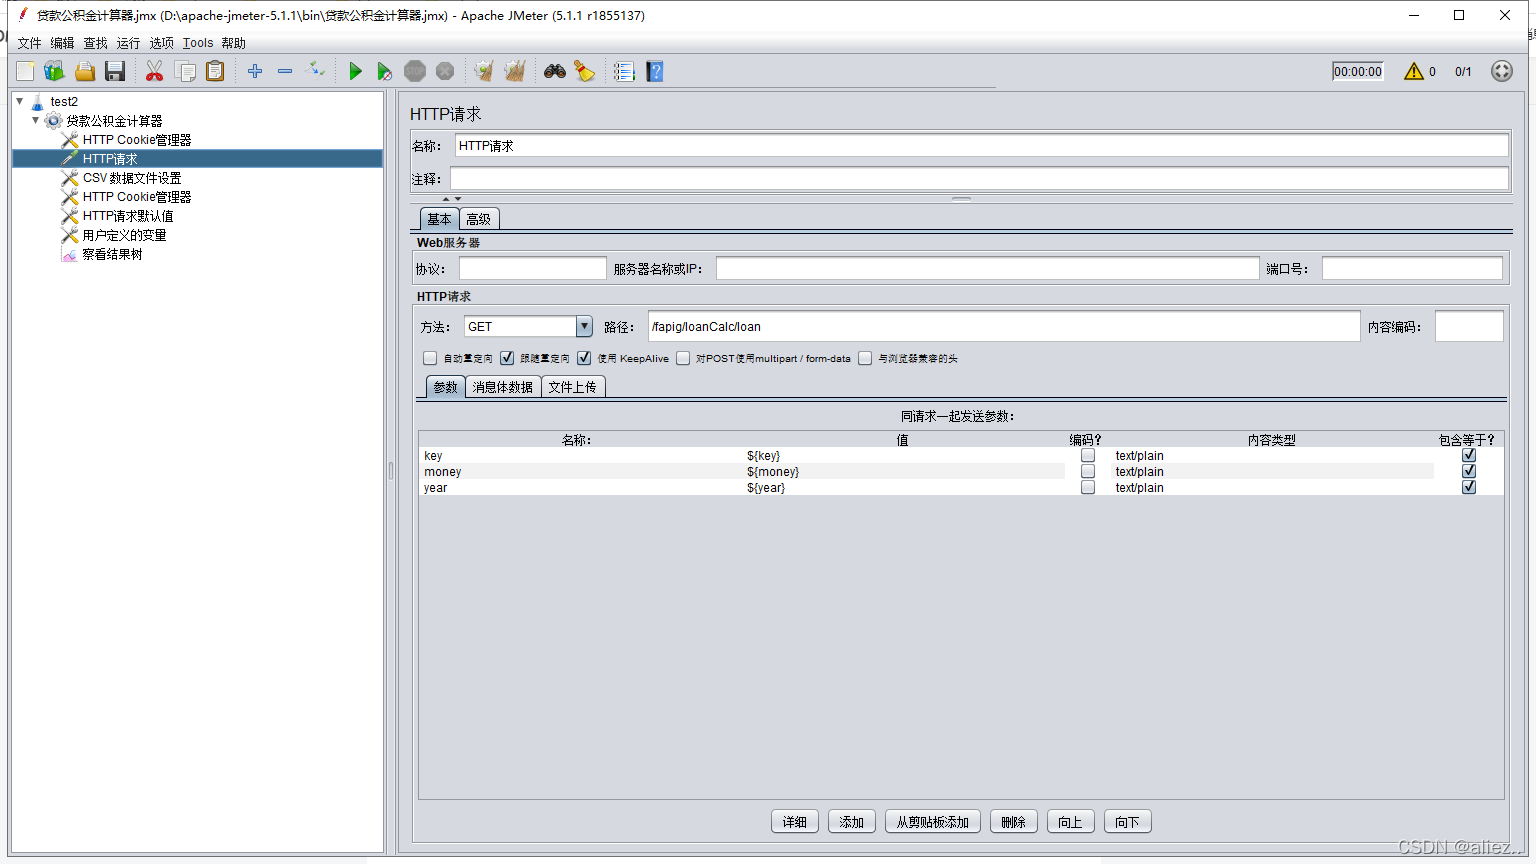Open Search with the binoculars icon
Image resolution: width=1536 pixels, height=864 pixels.
[x=555, y=71]
